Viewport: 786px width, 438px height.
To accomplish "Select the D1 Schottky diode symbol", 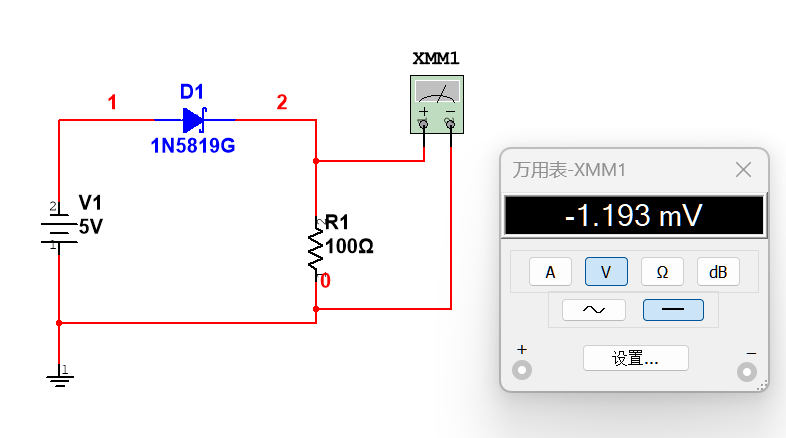I will (194, 120).
